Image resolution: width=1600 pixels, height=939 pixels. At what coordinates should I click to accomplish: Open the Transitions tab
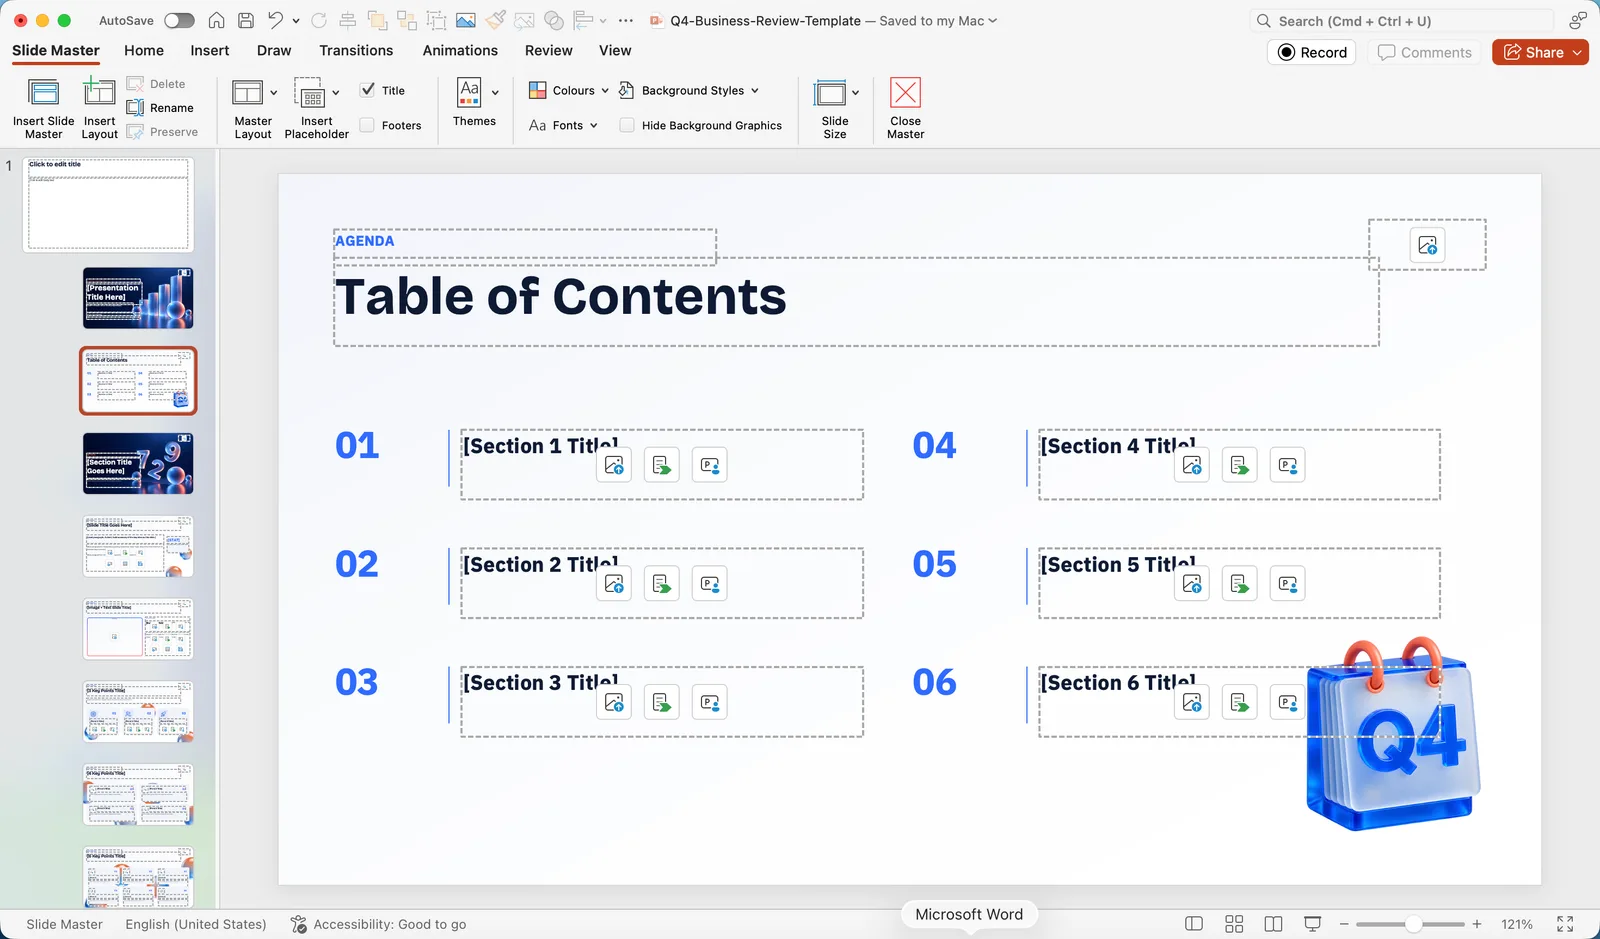point(356,50)
